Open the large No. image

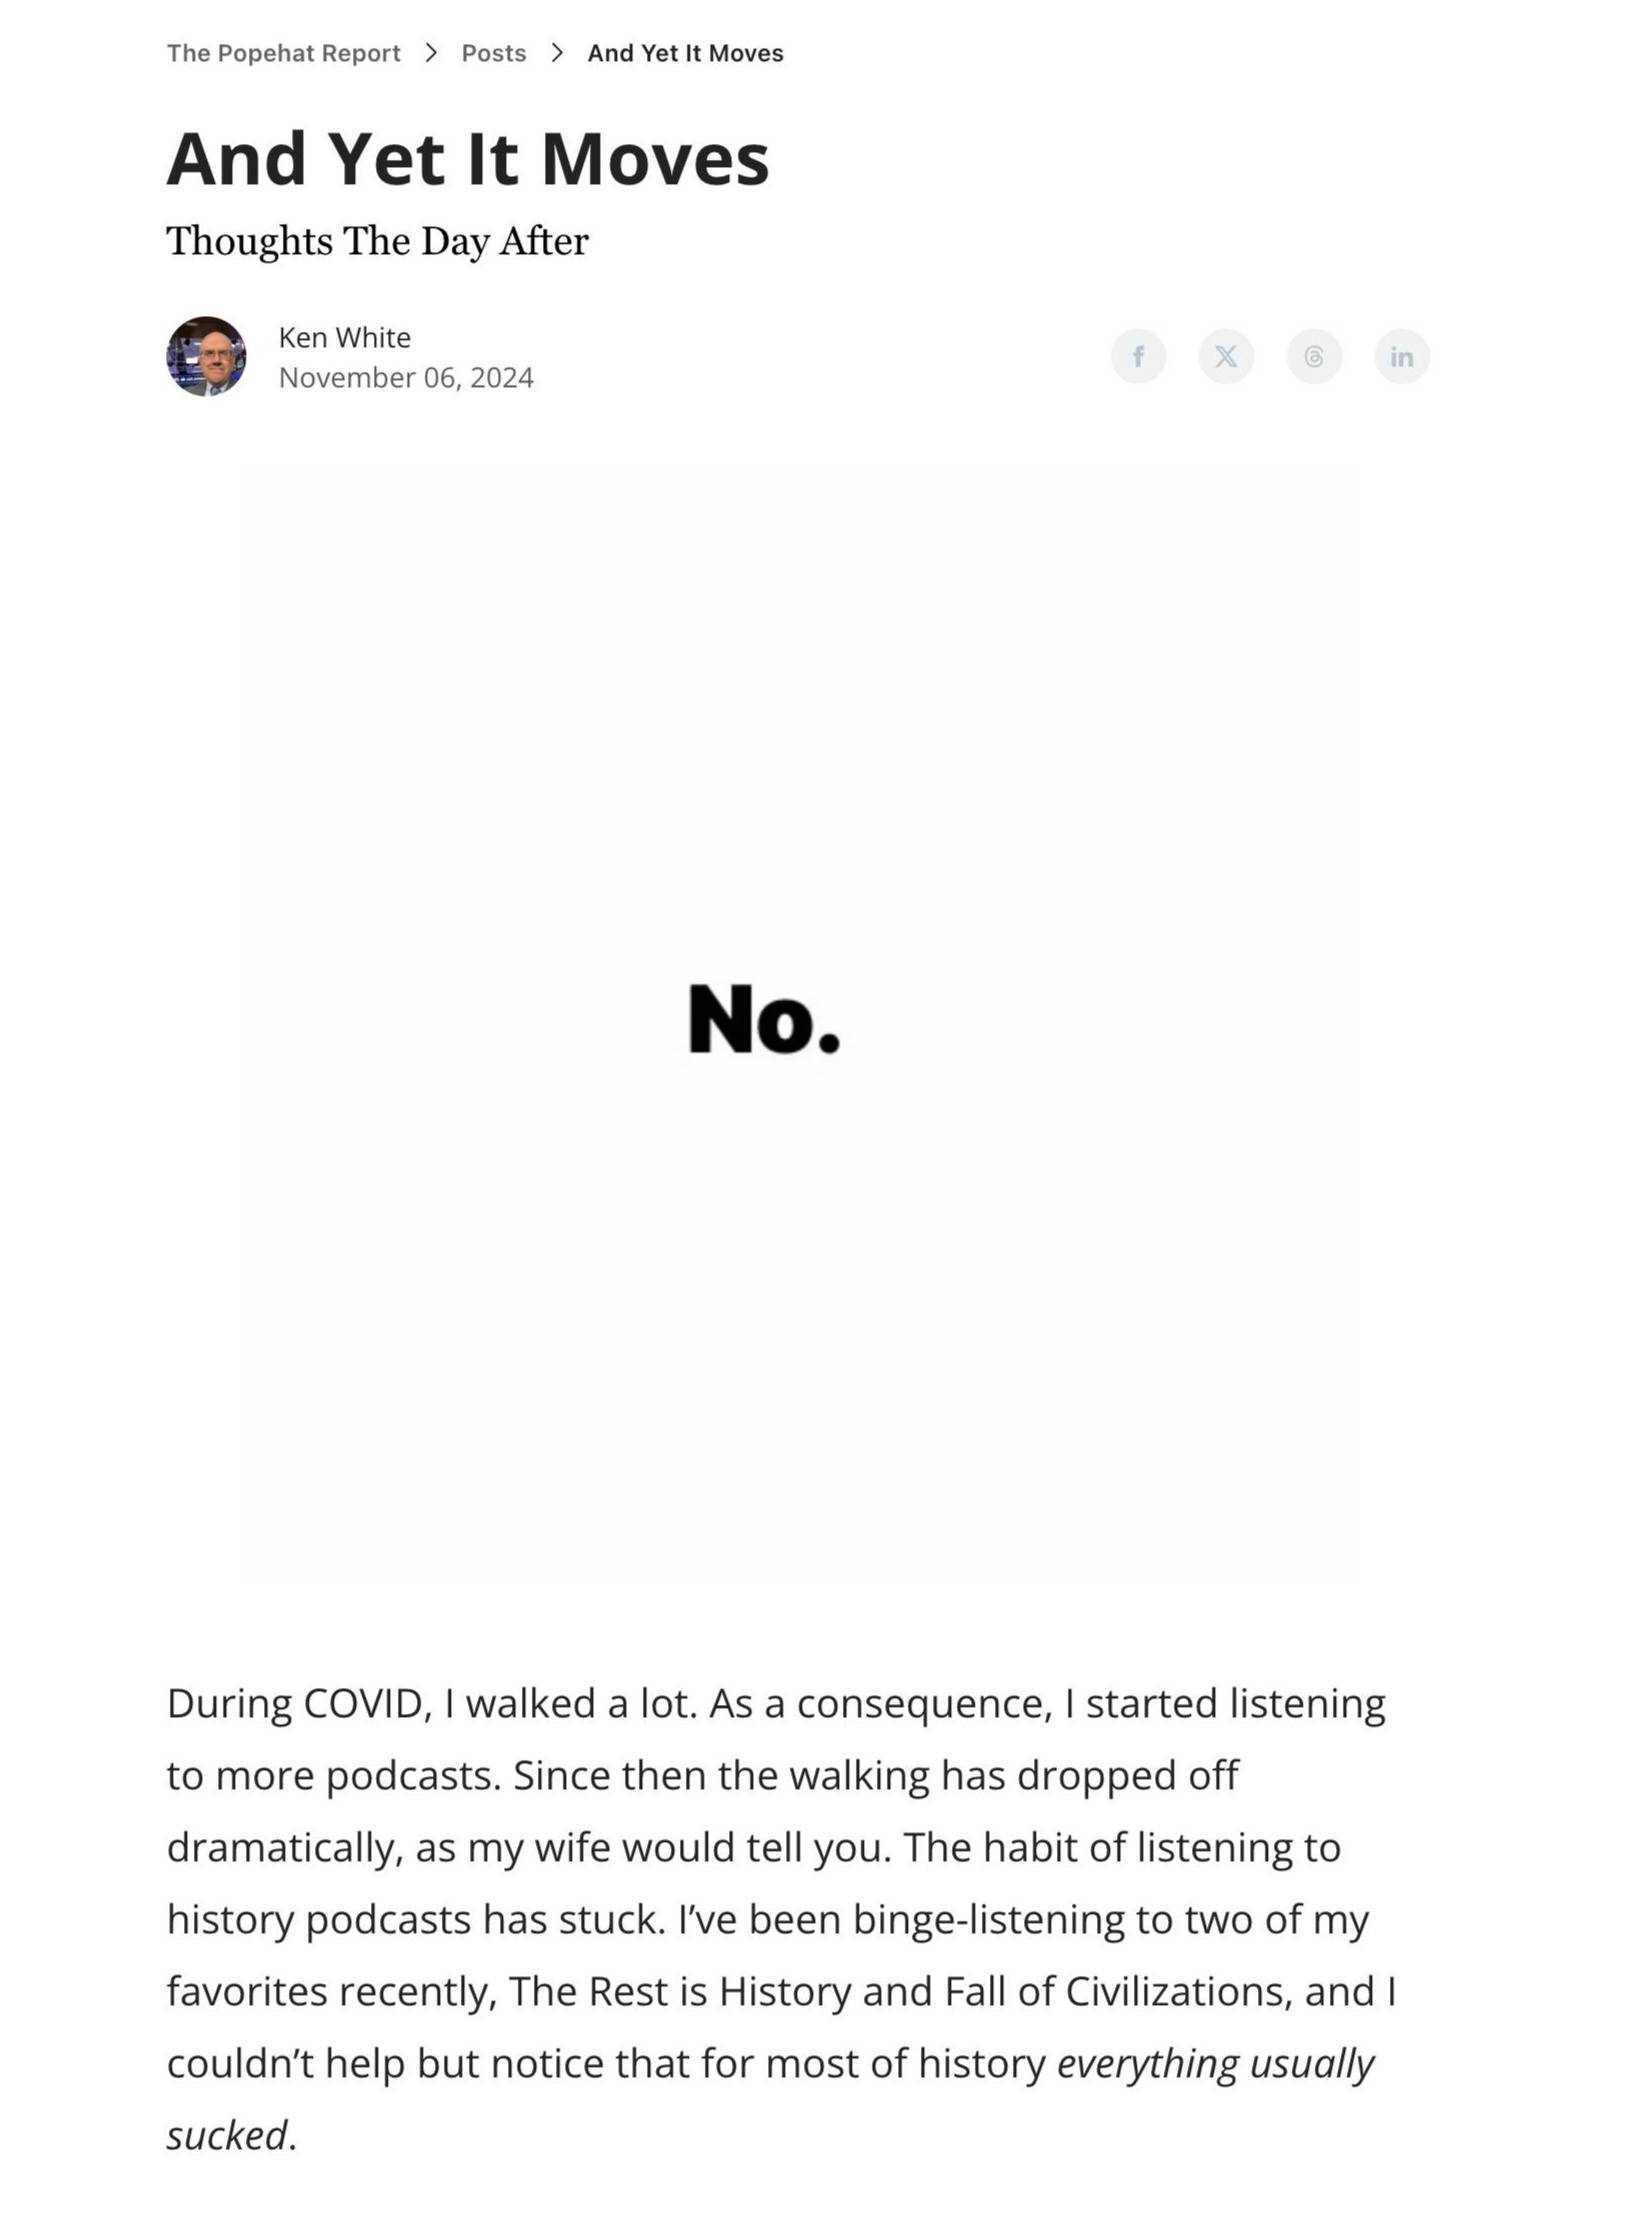799,1023
